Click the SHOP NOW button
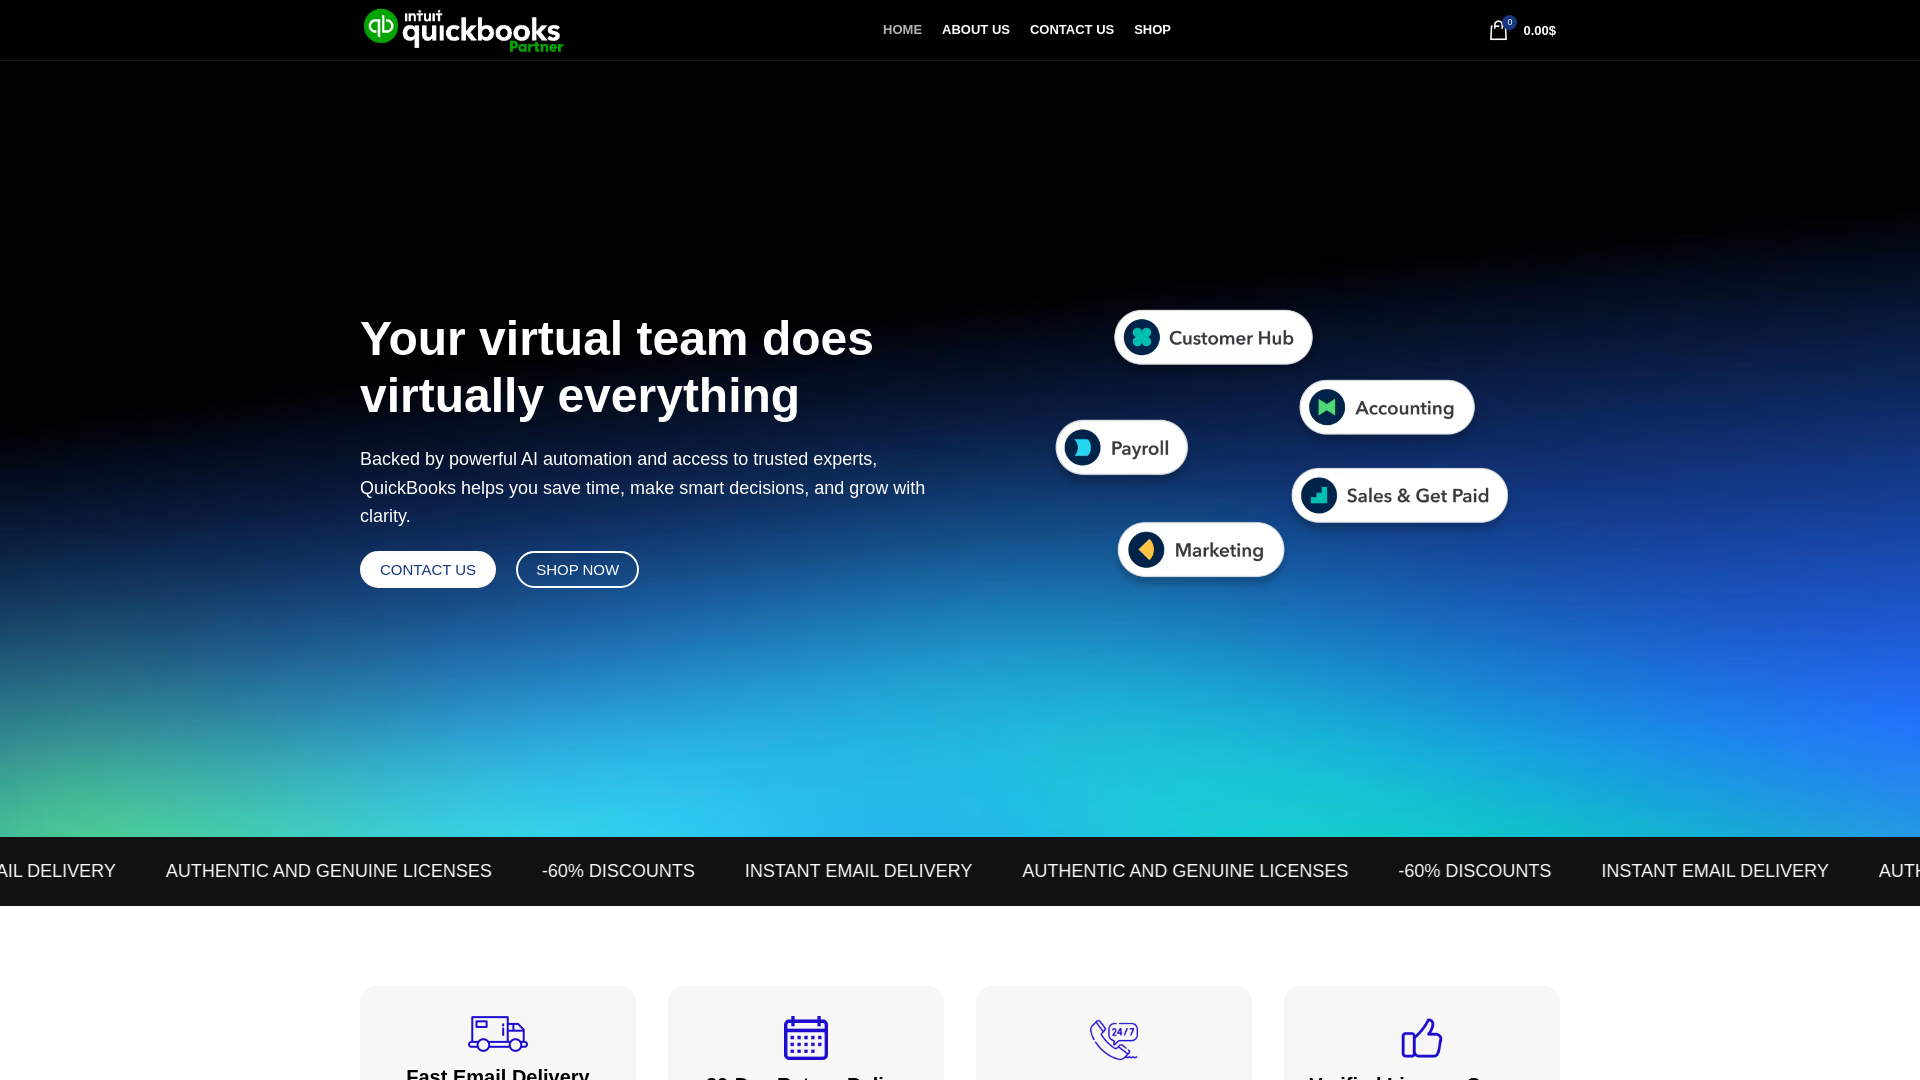 (577, 570)
